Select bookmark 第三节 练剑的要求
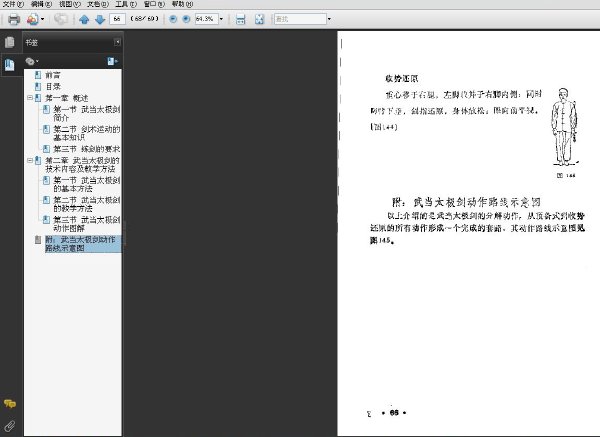Image resolution: width=600 pixels, height=437 pixels. click(86, 149)
